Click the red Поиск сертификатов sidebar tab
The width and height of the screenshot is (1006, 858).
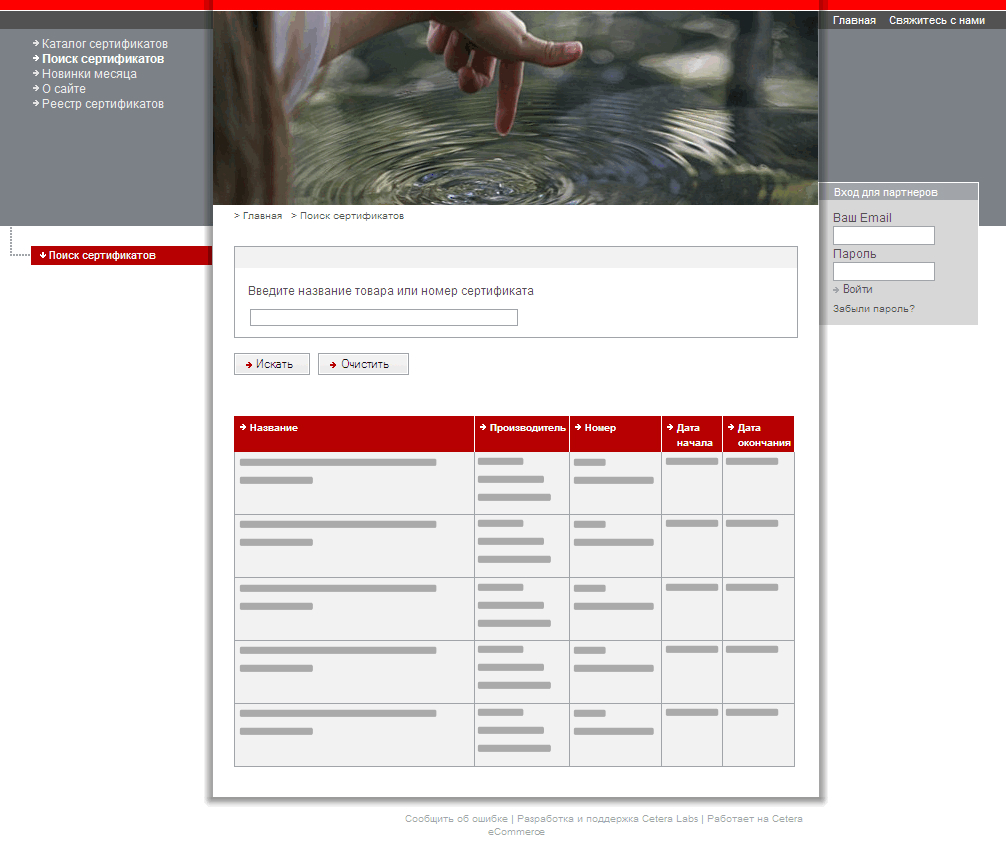pyautogui.click(x=102, y=256)
